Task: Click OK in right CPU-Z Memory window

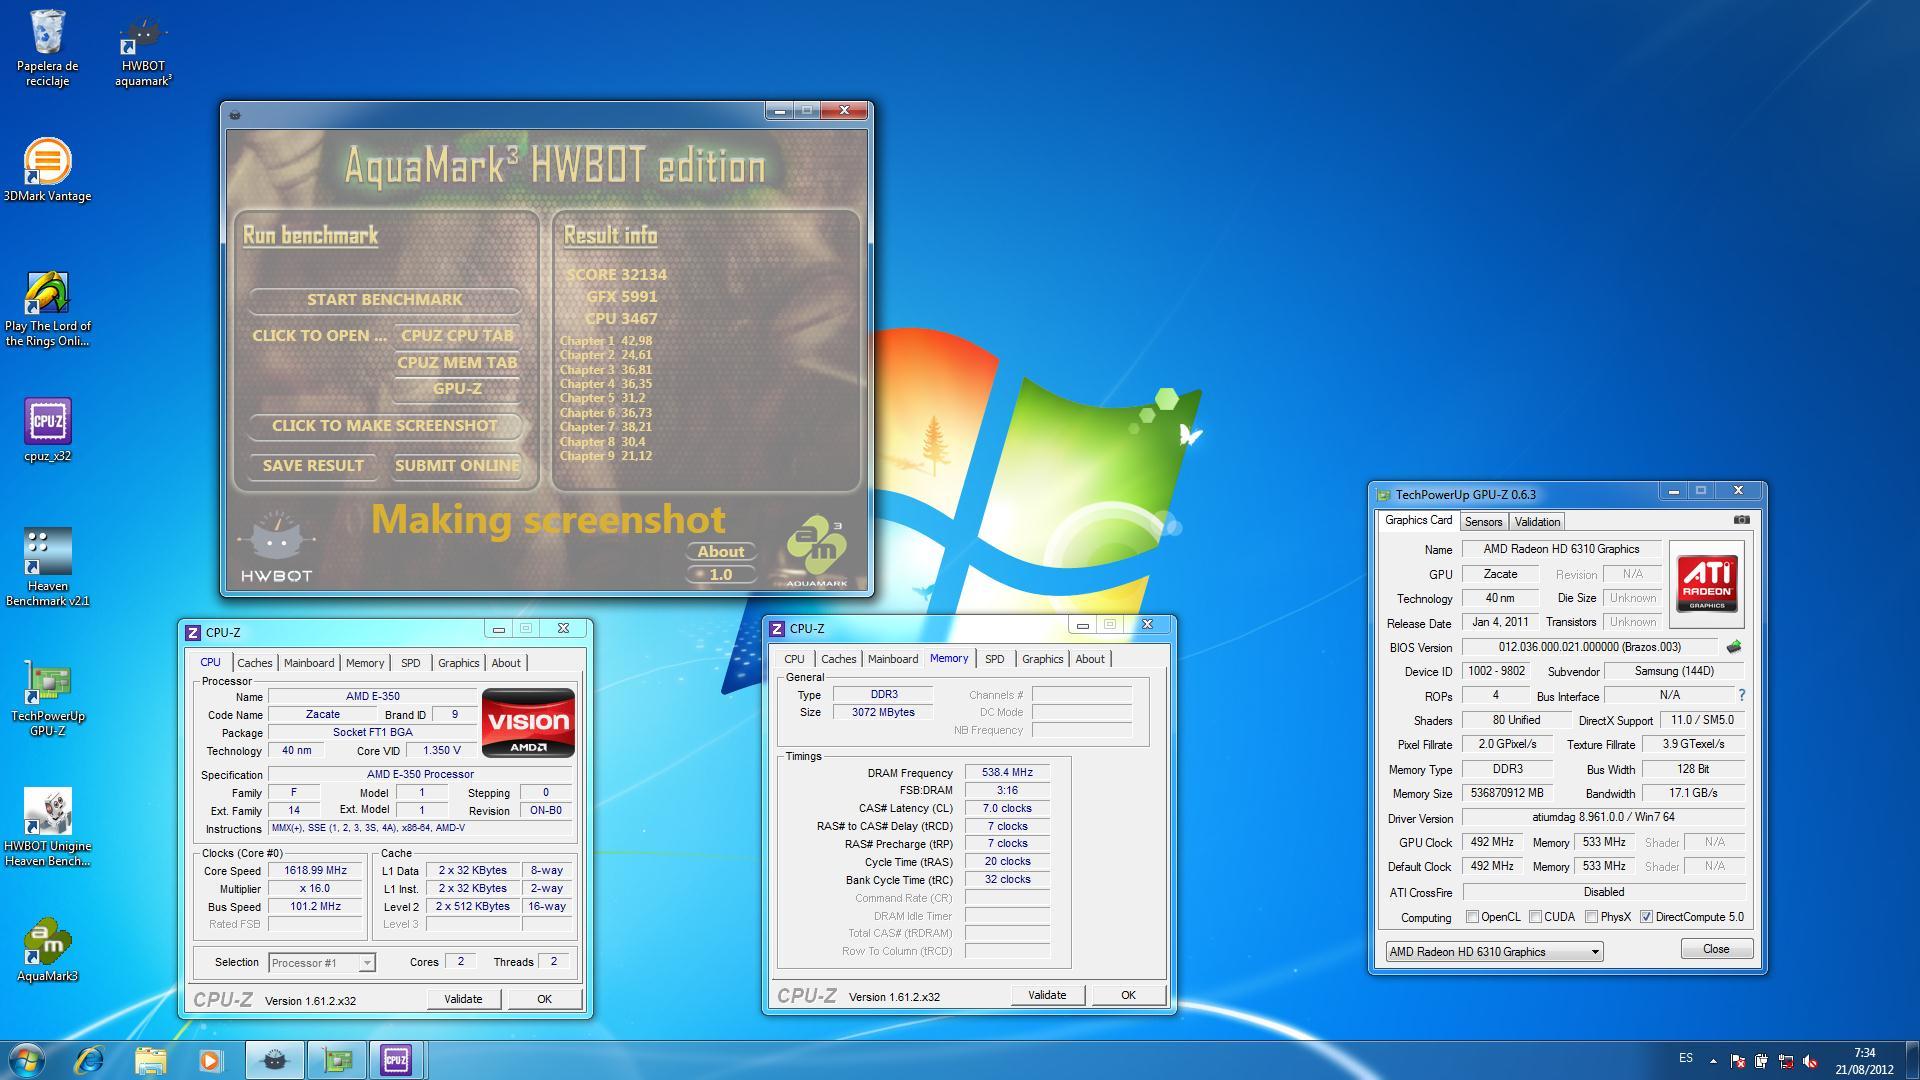Action: click(1128, 995)
